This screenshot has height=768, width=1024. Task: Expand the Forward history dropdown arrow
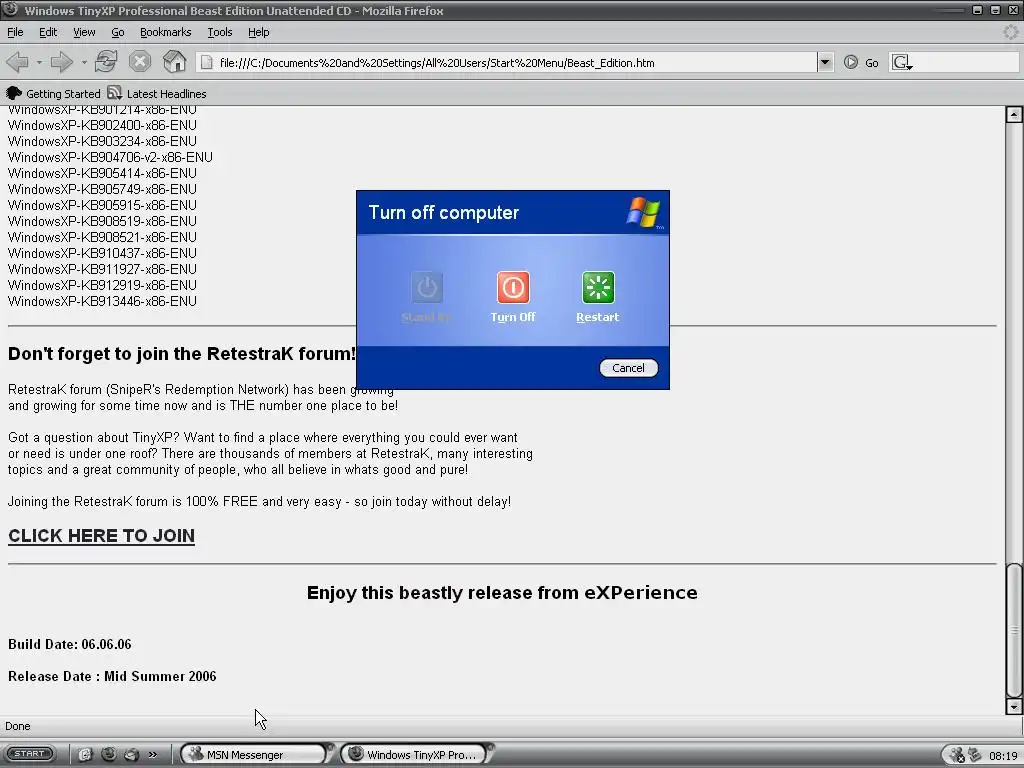(84, 63)
